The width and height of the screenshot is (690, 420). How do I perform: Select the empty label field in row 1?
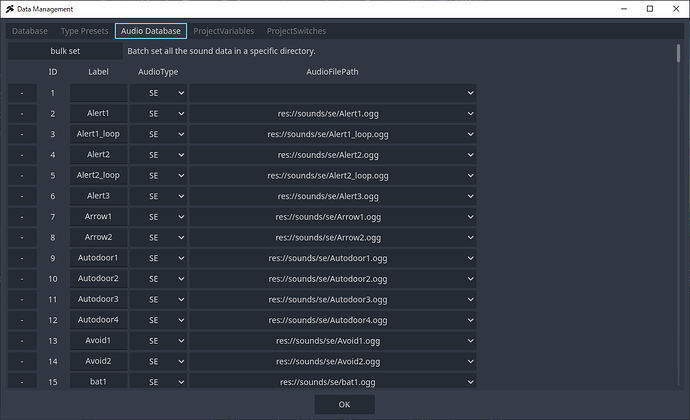tap(98, 93)
